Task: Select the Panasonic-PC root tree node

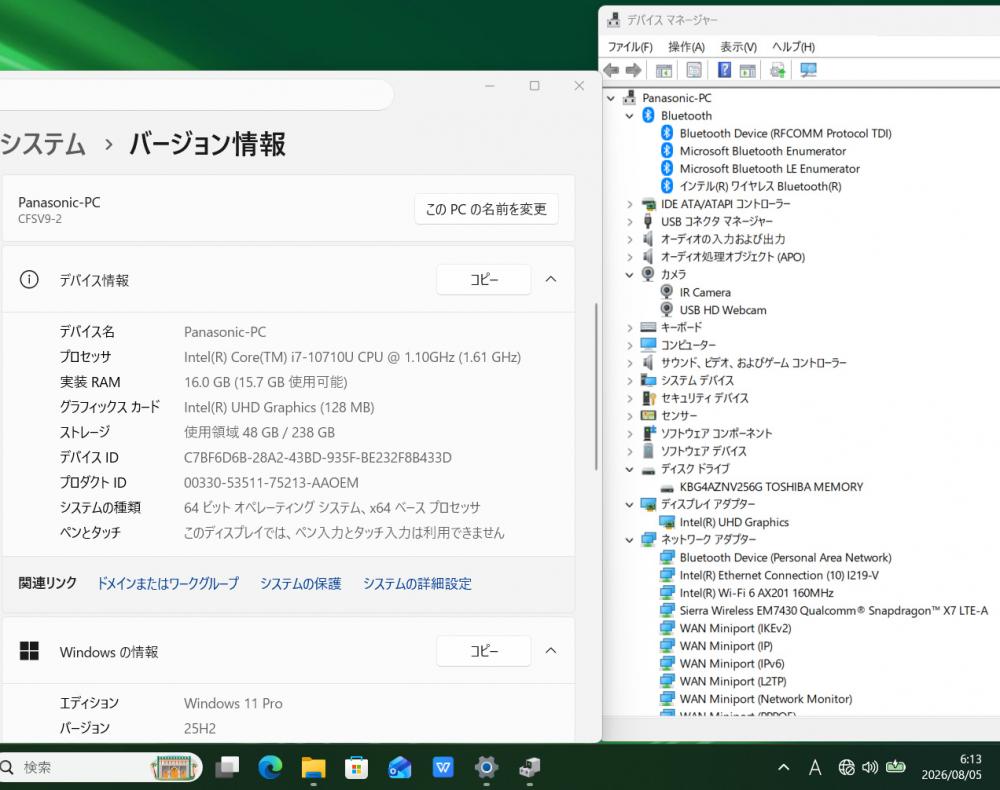Action: [677, 98]
